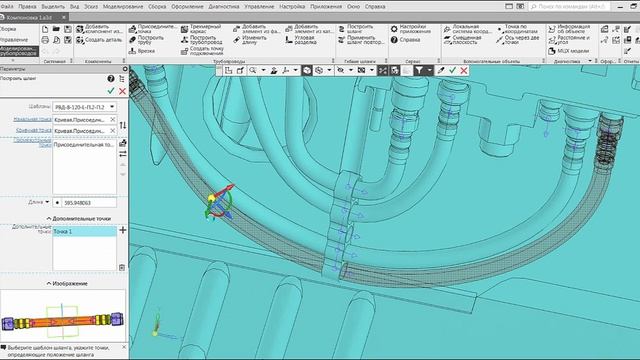Click the Справка ribbon button
Image resolution: width=640 pixels, height=360 pixels.
point(405,40)
